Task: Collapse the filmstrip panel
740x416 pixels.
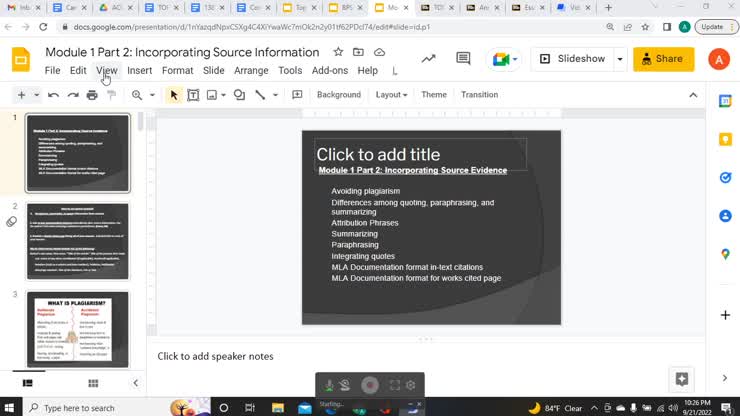Action: 135,383
